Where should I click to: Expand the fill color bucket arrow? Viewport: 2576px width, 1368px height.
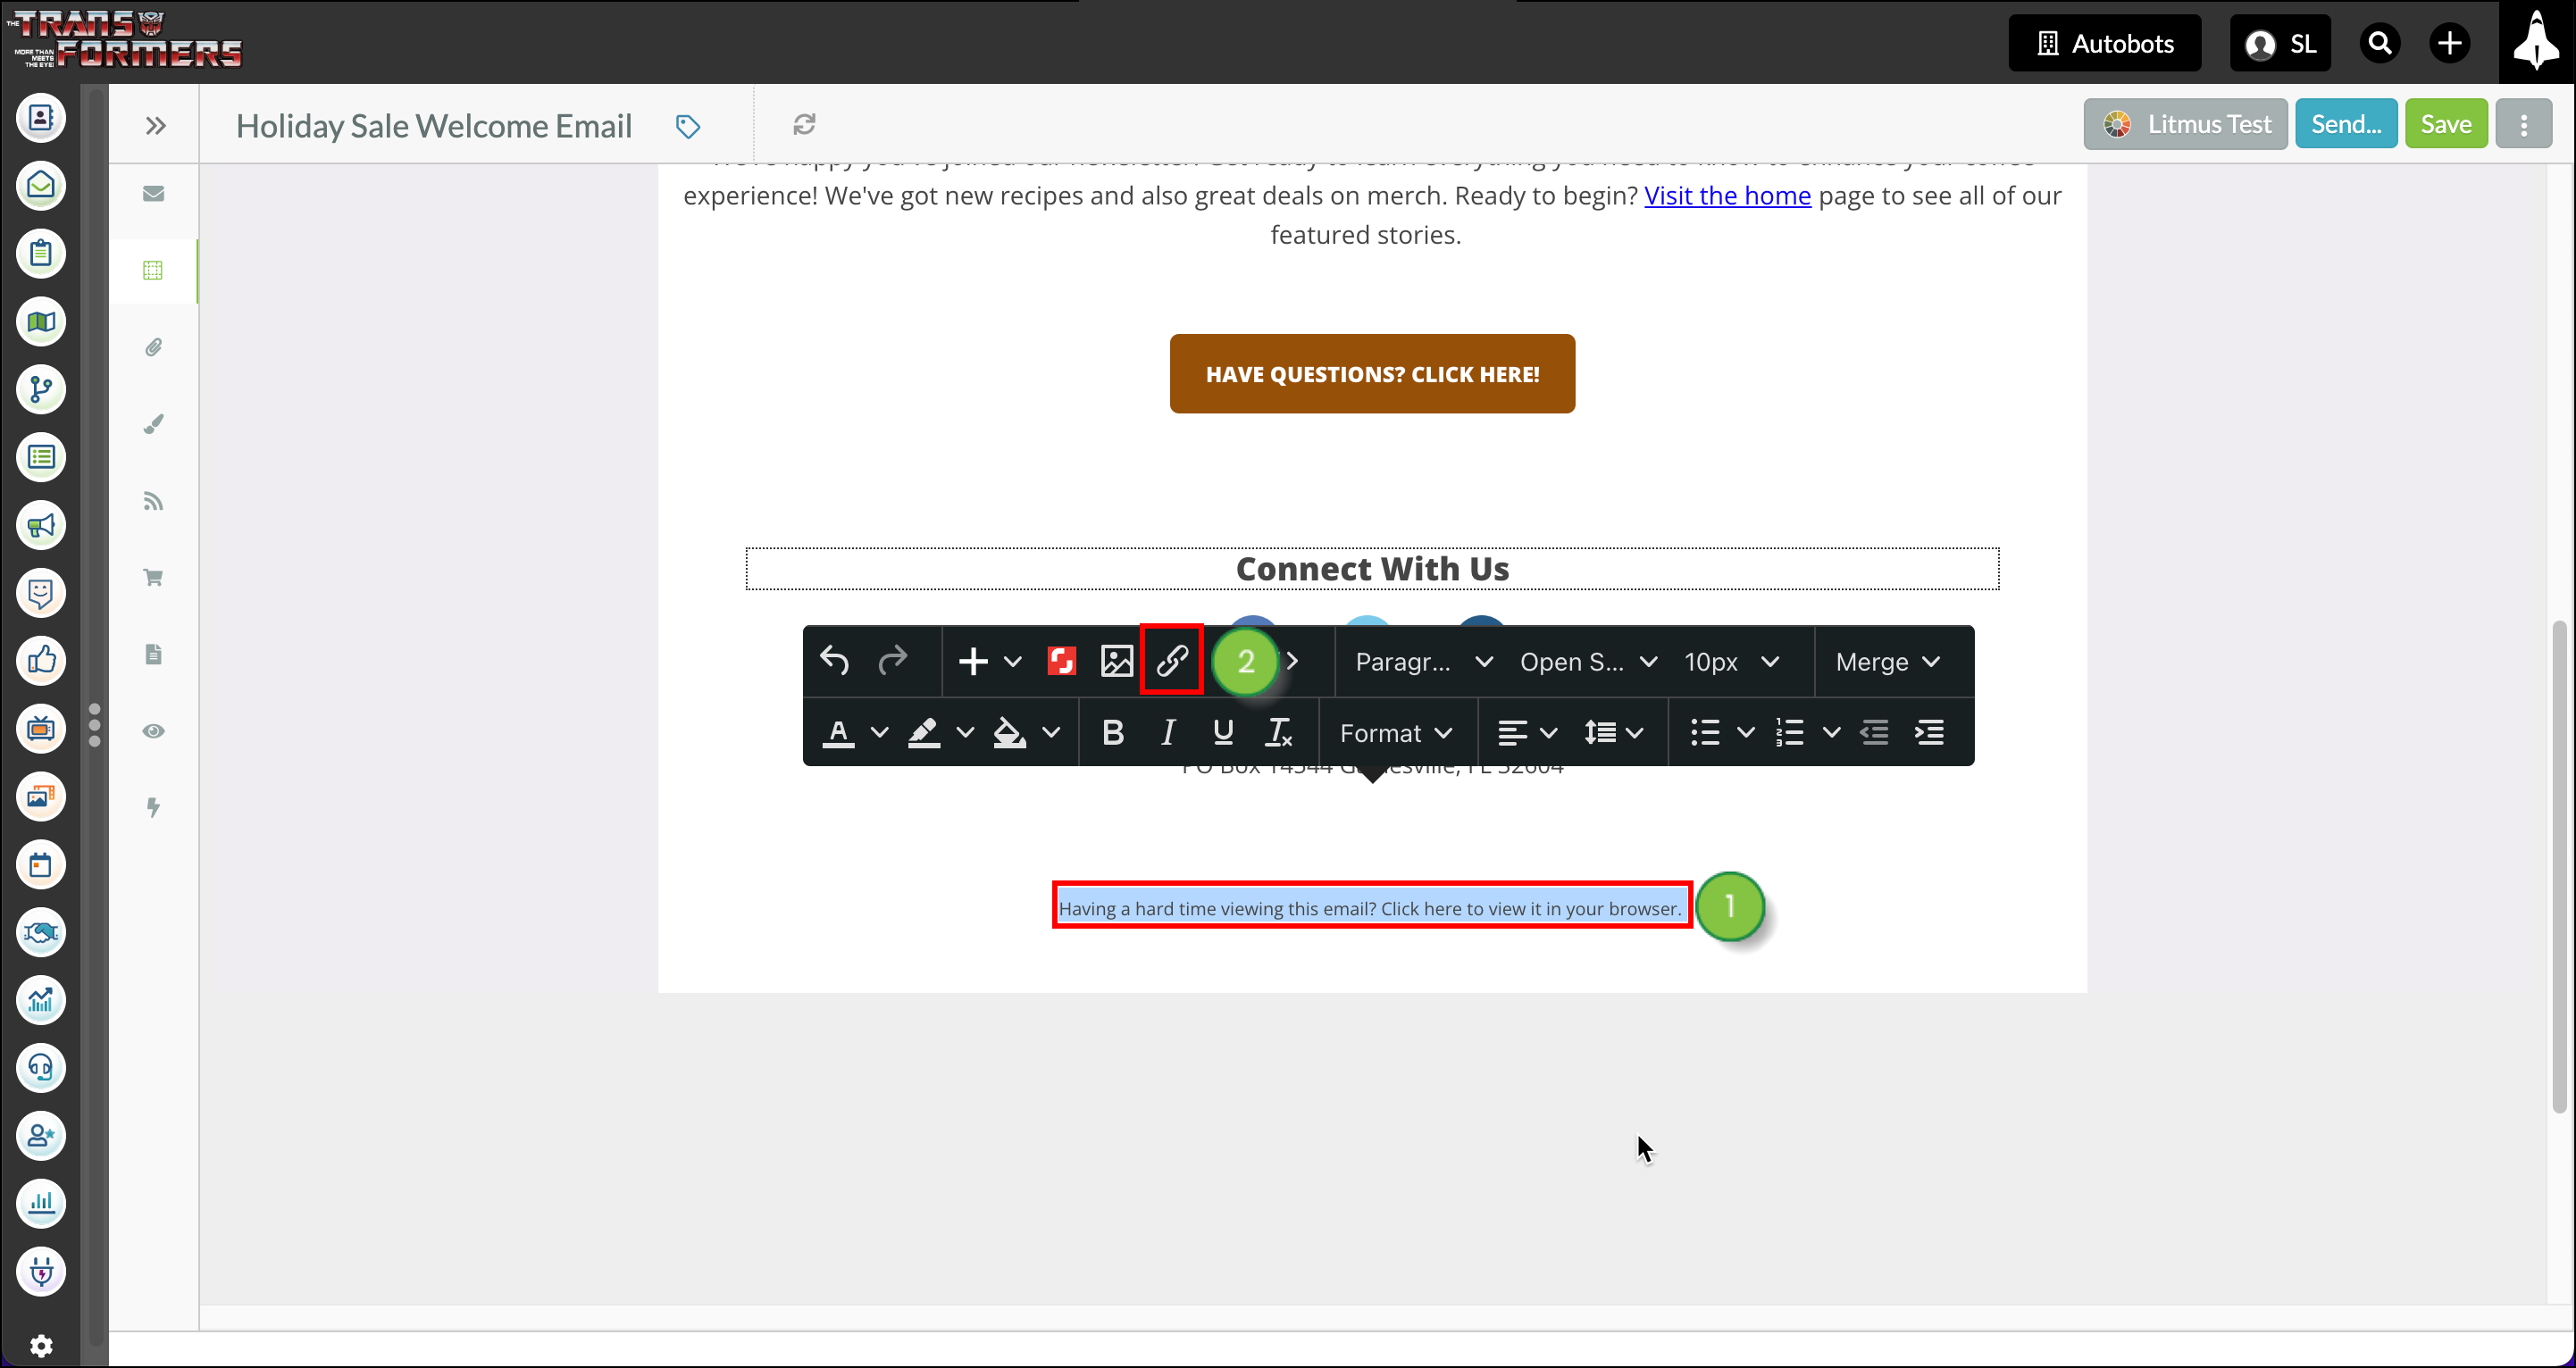tap(1051, 733)
